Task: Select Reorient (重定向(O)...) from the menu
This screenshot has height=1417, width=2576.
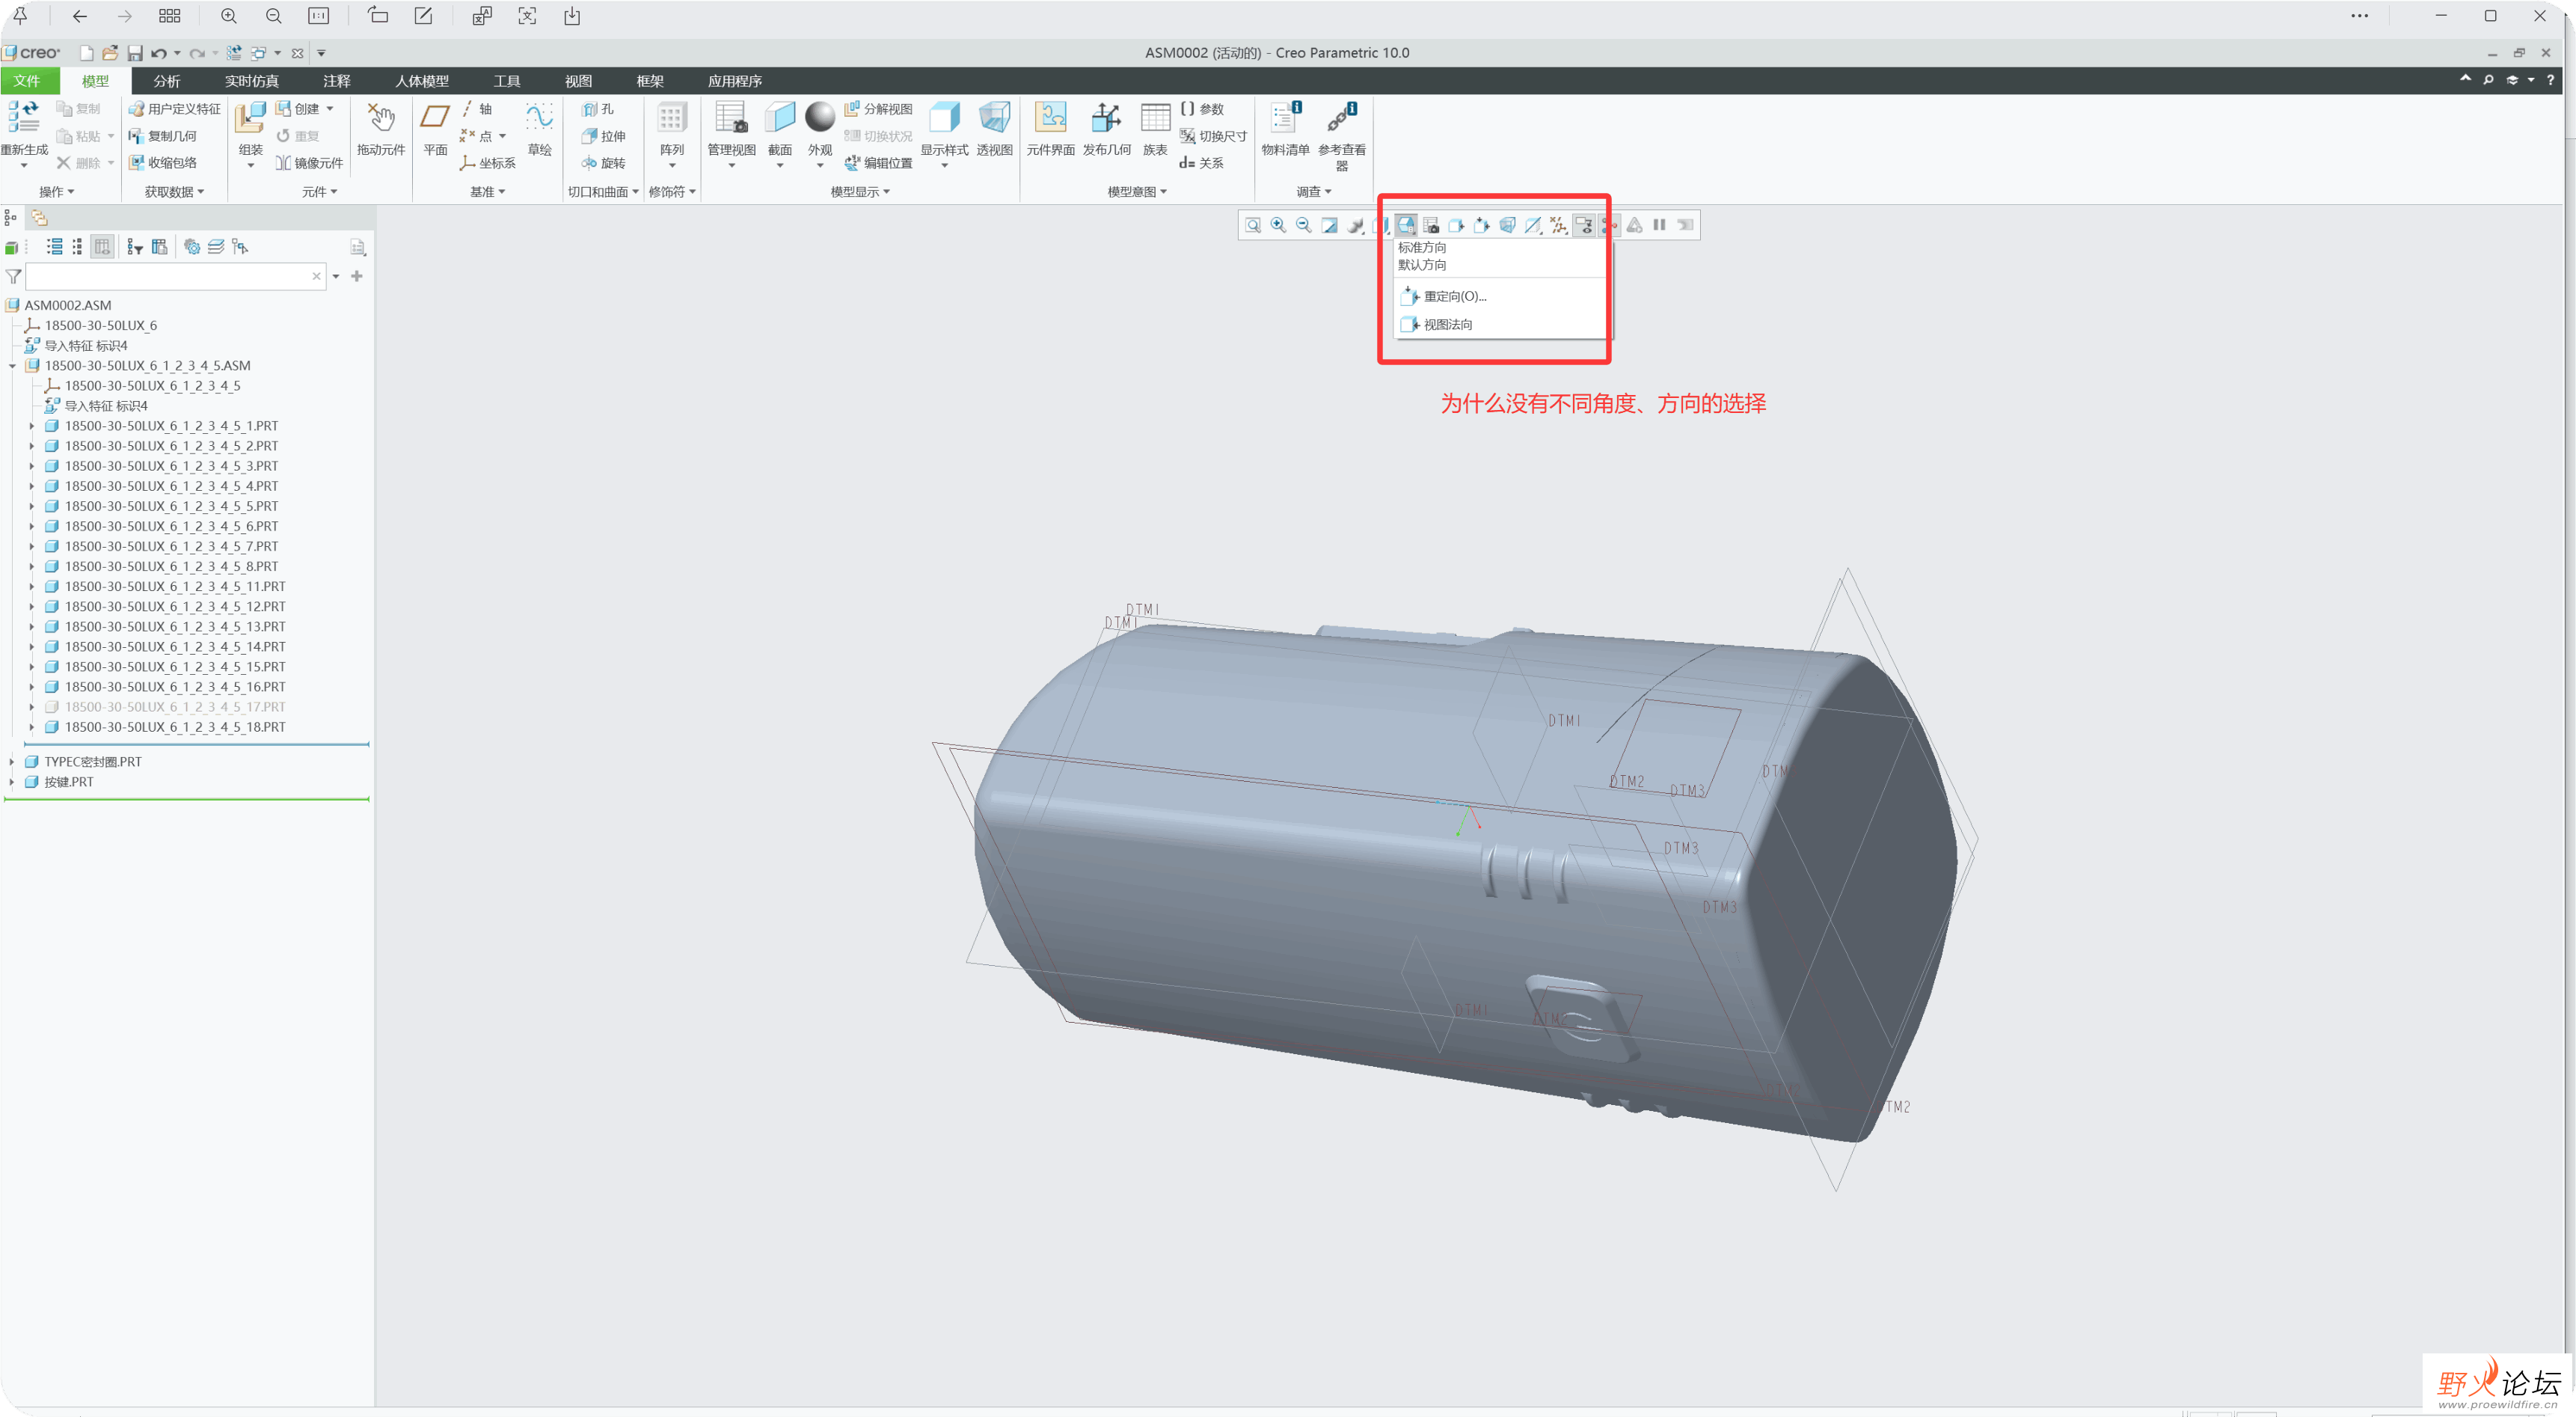Action: (x=1454, y=297)
